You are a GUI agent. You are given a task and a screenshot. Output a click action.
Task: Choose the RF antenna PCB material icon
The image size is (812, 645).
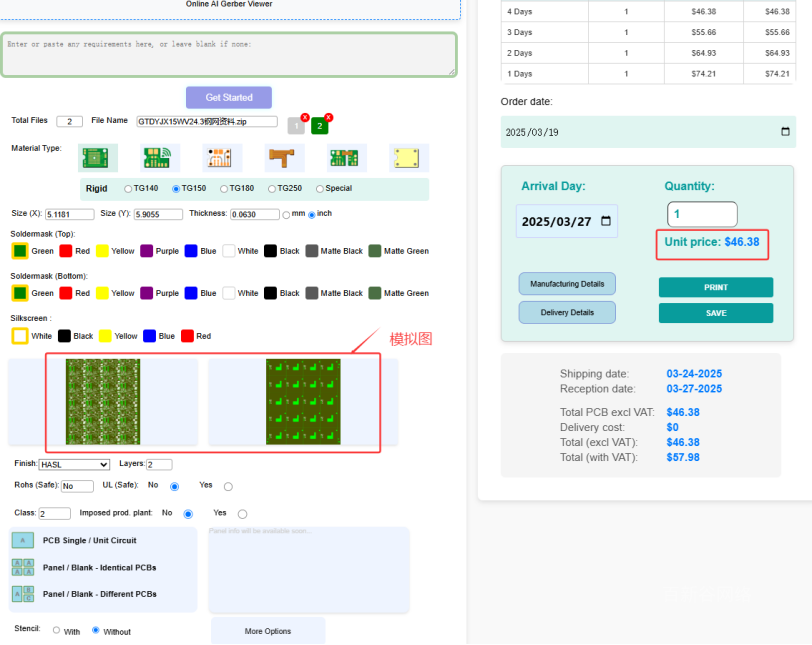point(156,158)
